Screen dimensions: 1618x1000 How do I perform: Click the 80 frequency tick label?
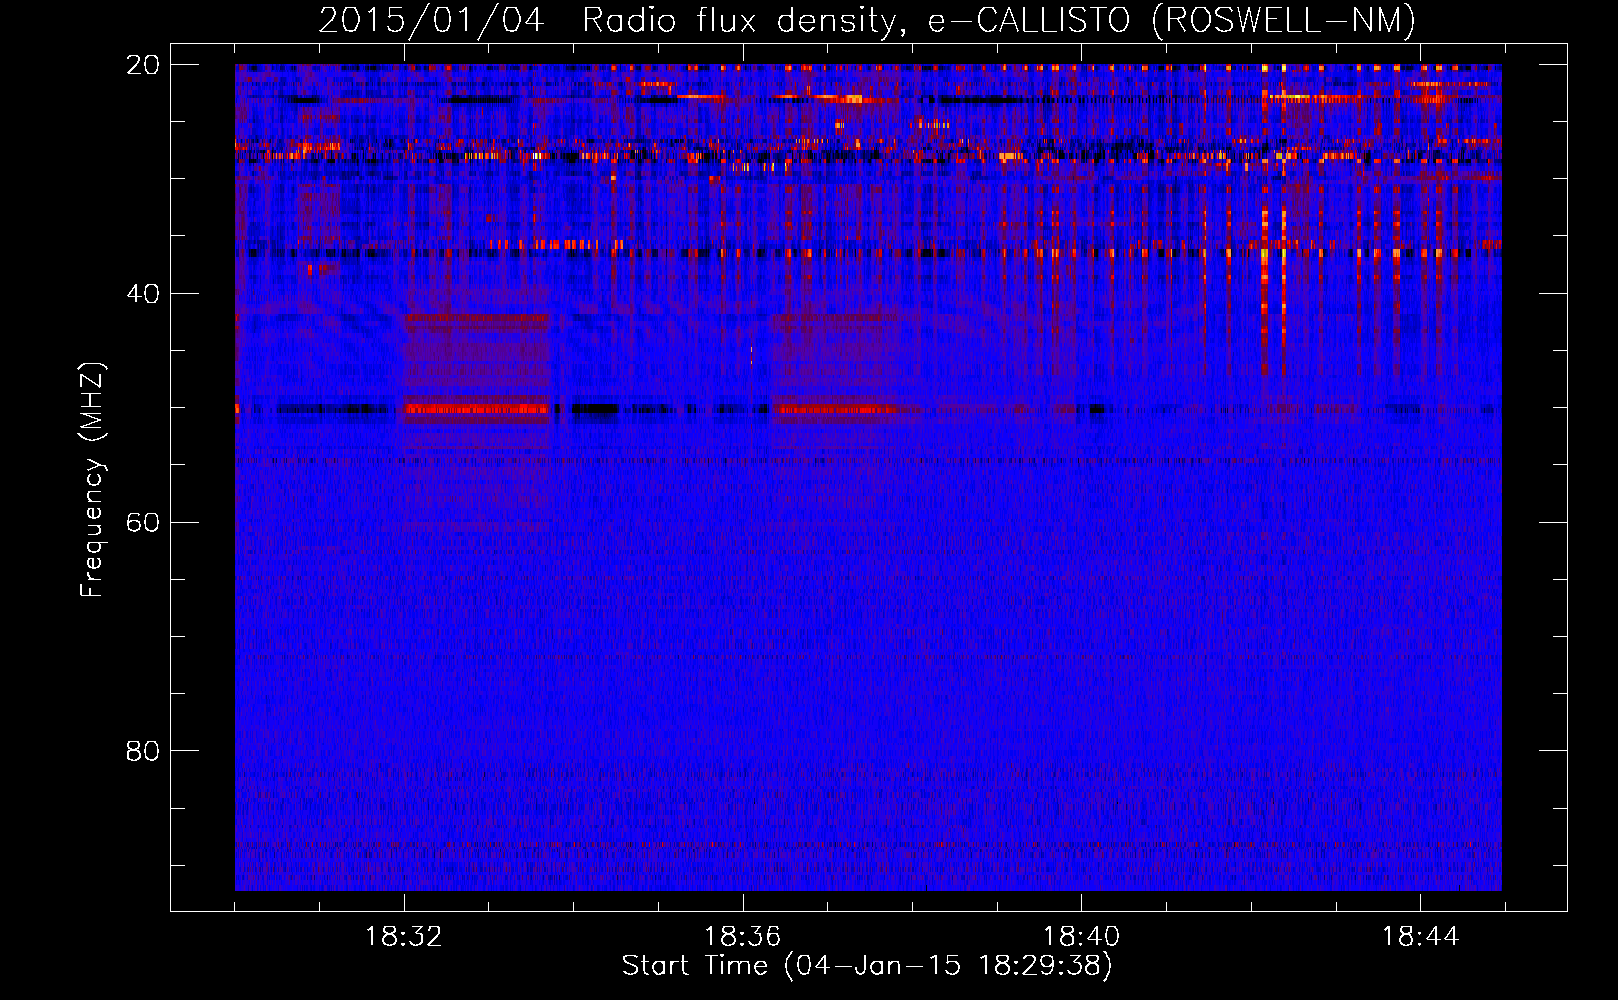tap(143, 750)
